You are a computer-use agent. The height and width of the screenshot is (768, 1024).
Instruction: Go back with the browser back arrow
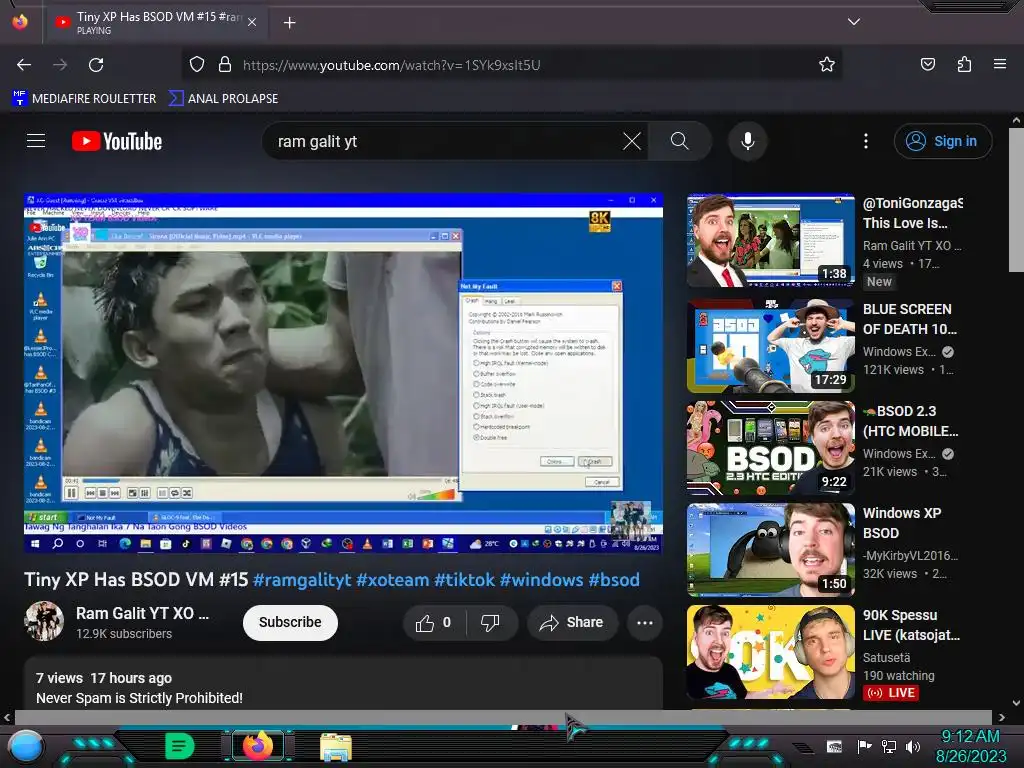click(24, 65)
